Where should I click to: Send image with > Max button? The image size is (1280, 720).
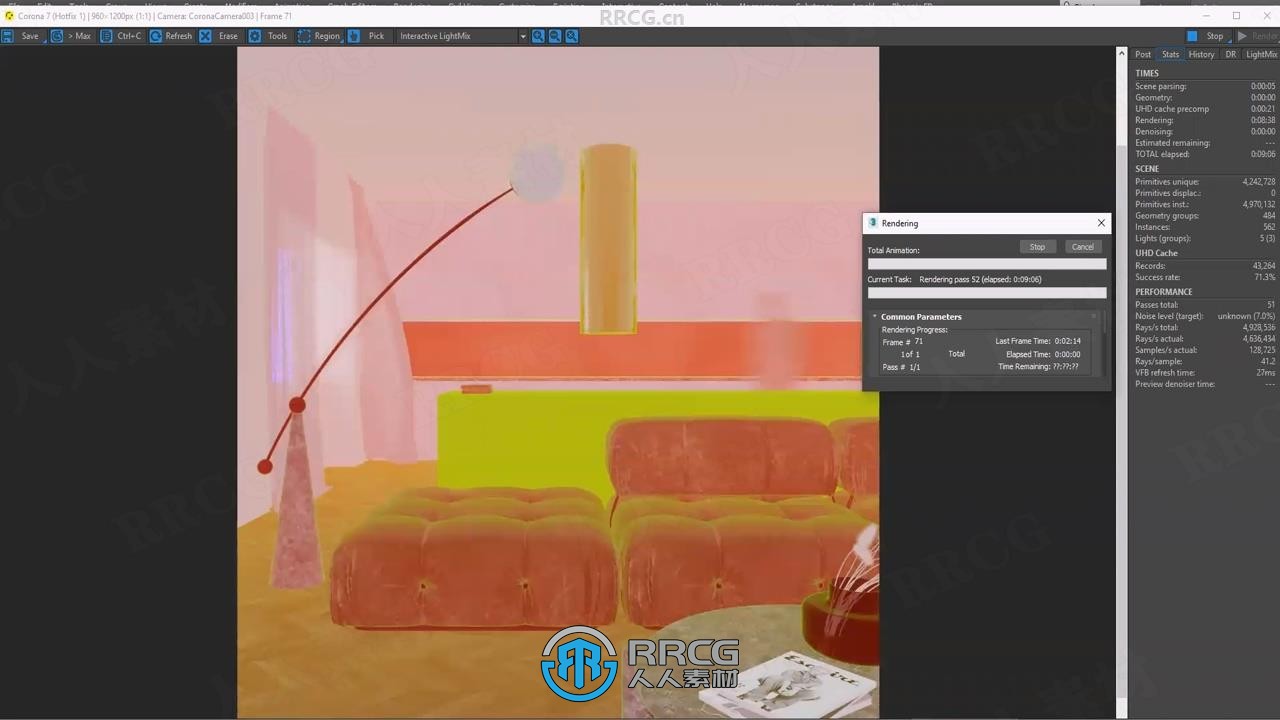click(79, 36)
